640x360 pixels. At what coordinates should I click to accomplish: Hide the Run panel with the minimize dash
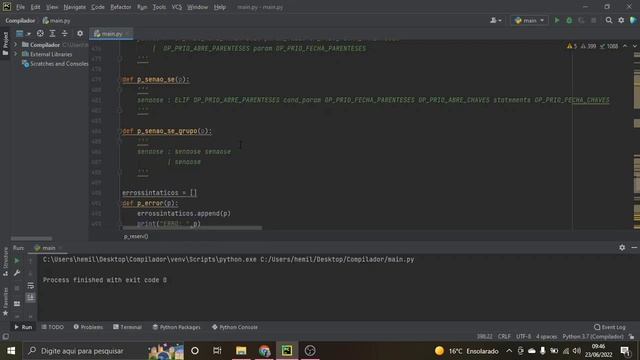click(x=634, y=247)
